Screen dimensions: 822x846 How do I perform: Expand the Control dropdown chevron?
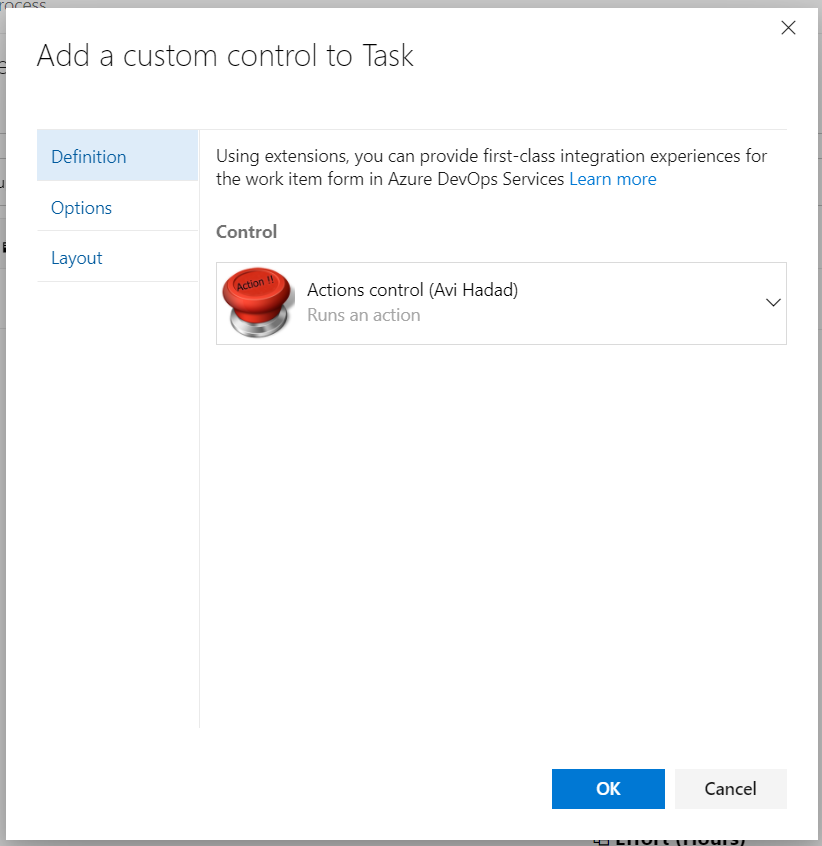[x=772, y=303]
